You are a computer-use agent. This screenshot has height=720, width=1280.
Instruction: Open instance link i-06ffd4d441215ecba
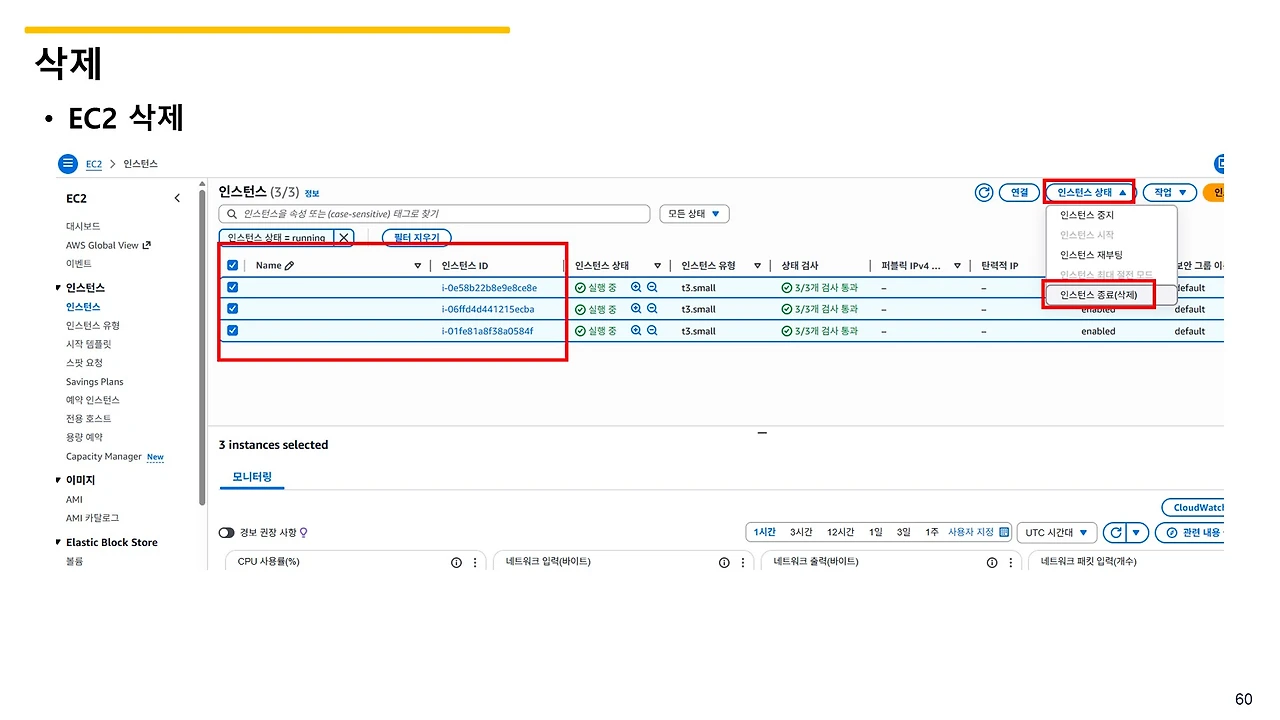[x=488, y=310]
